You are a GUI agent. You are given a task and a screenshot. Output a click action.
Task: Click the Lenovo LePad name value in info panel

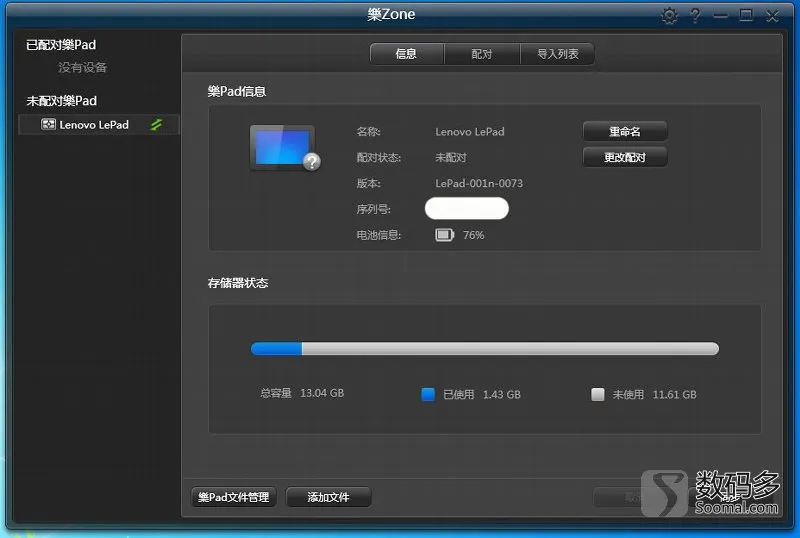point(470,132)
